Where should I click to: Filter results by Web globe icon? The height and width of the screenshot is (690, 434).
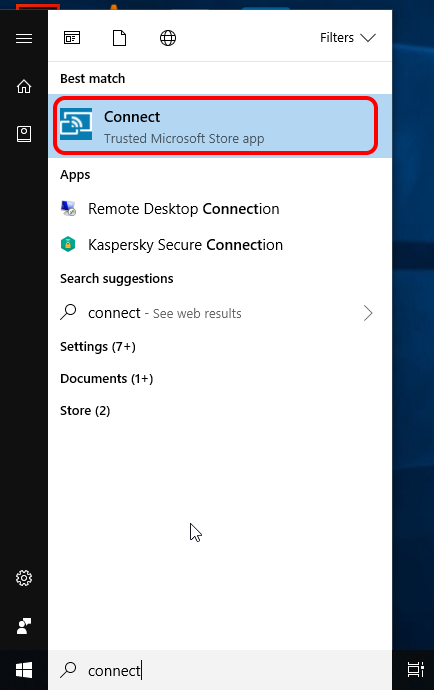coord(168,38)
